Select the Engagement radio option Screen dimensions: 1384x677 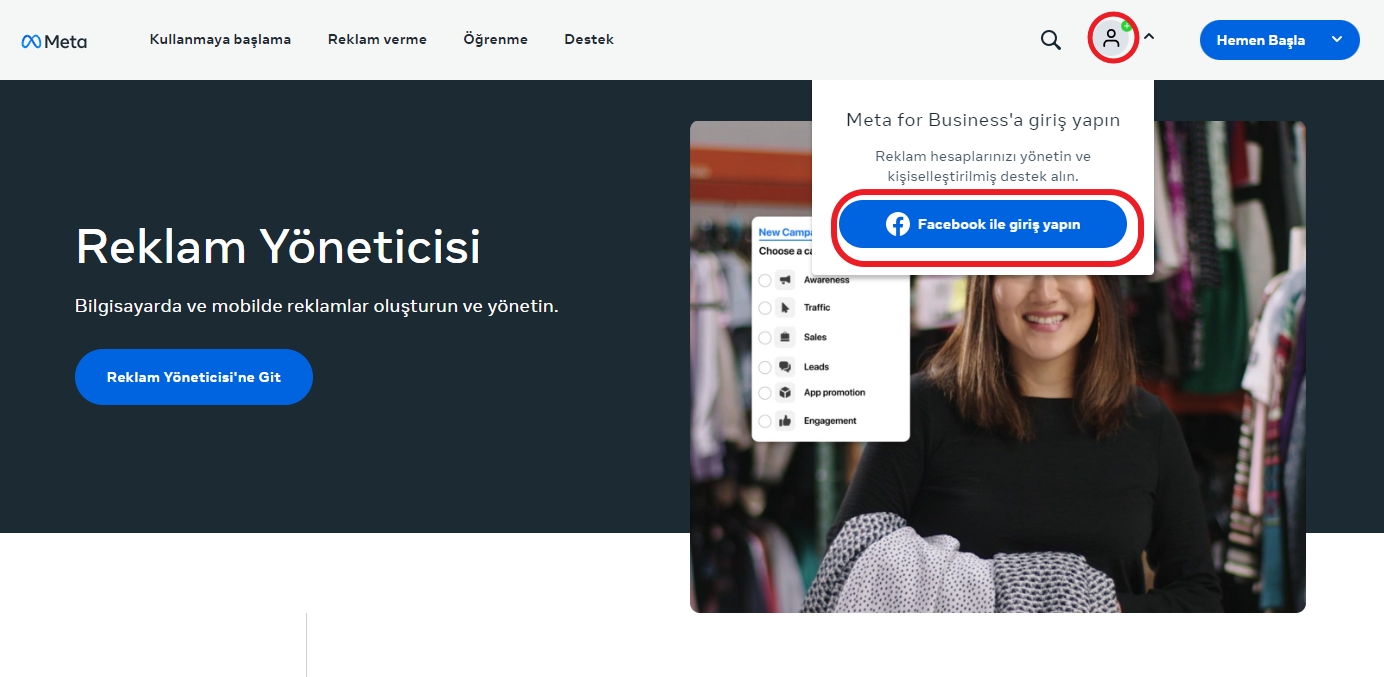(765, 421)
